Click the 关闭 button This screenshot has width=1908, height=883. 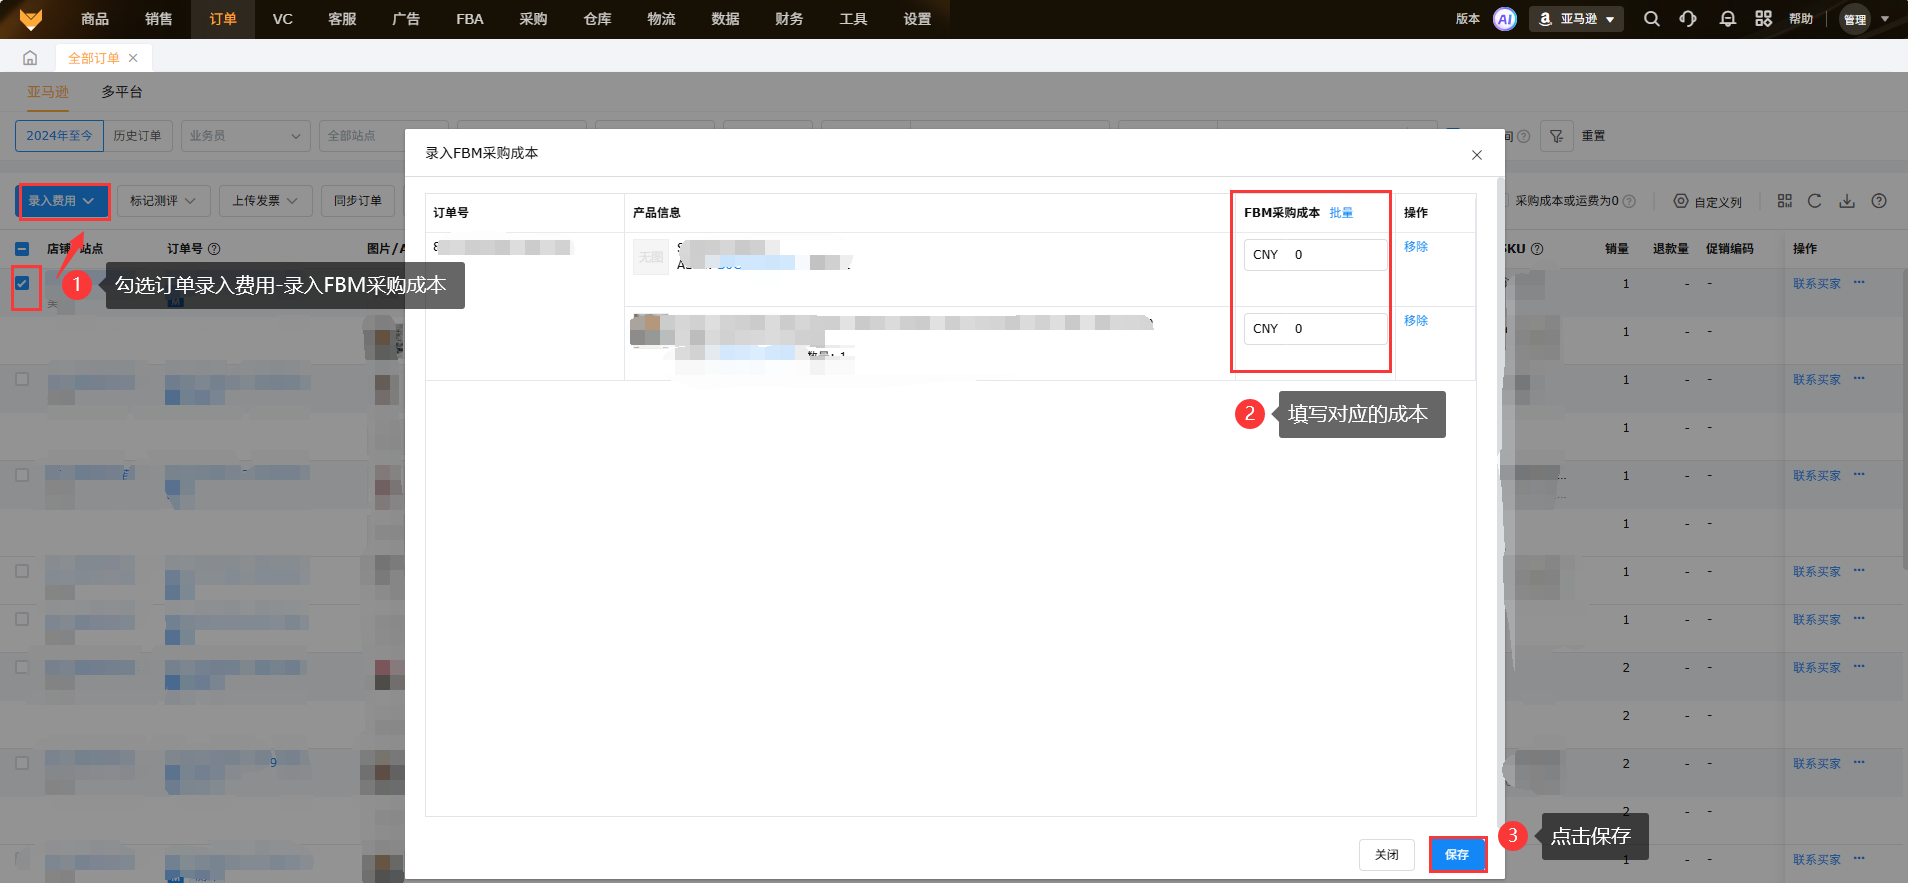(x=1387, y=855)
